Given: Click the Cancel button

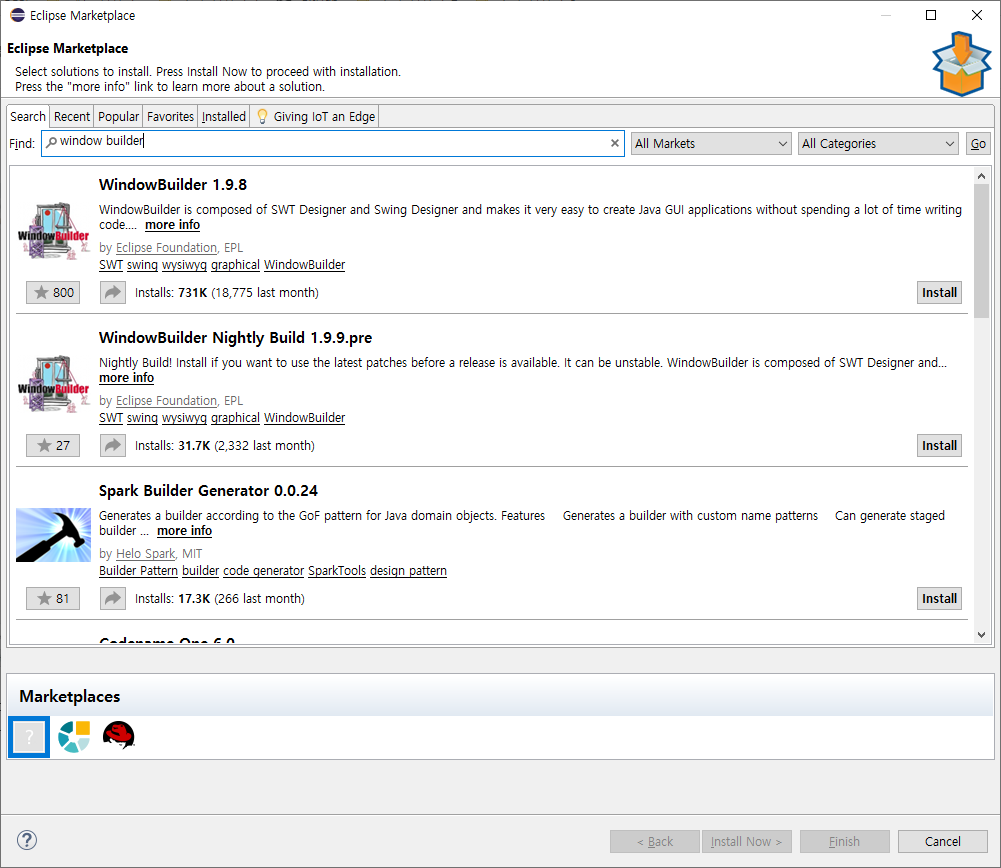Looking at the screenshot, I should coord(942,841).
